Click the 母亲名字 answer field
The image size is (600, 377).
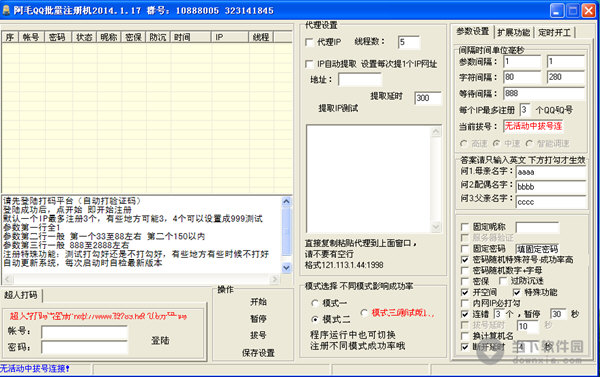(551, 172)
